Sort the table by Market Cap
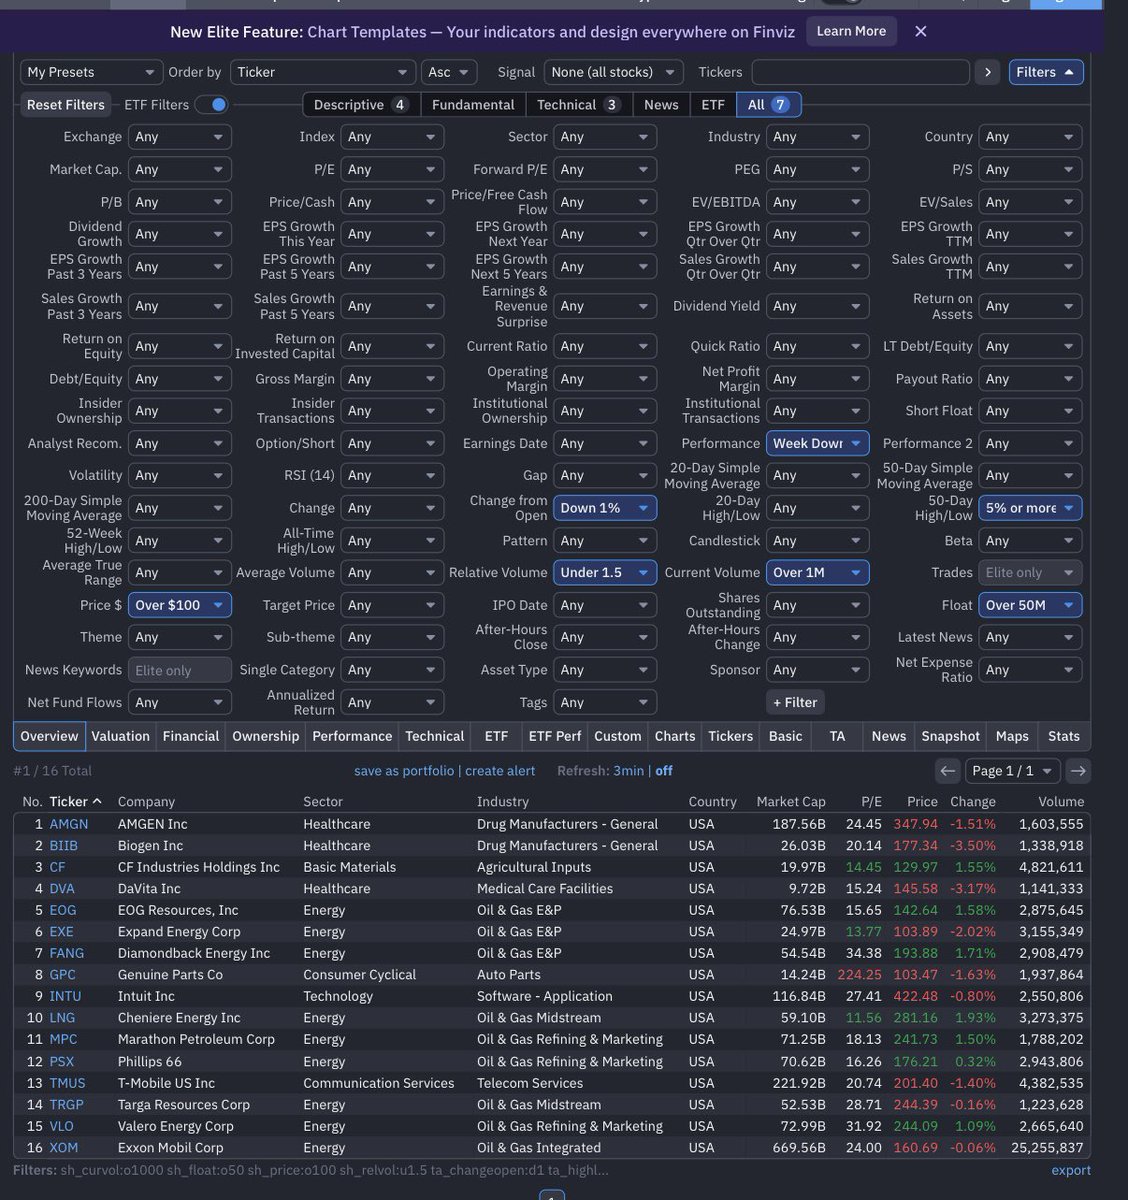This screenshot has width=1128, height=1200. [791, 801]
